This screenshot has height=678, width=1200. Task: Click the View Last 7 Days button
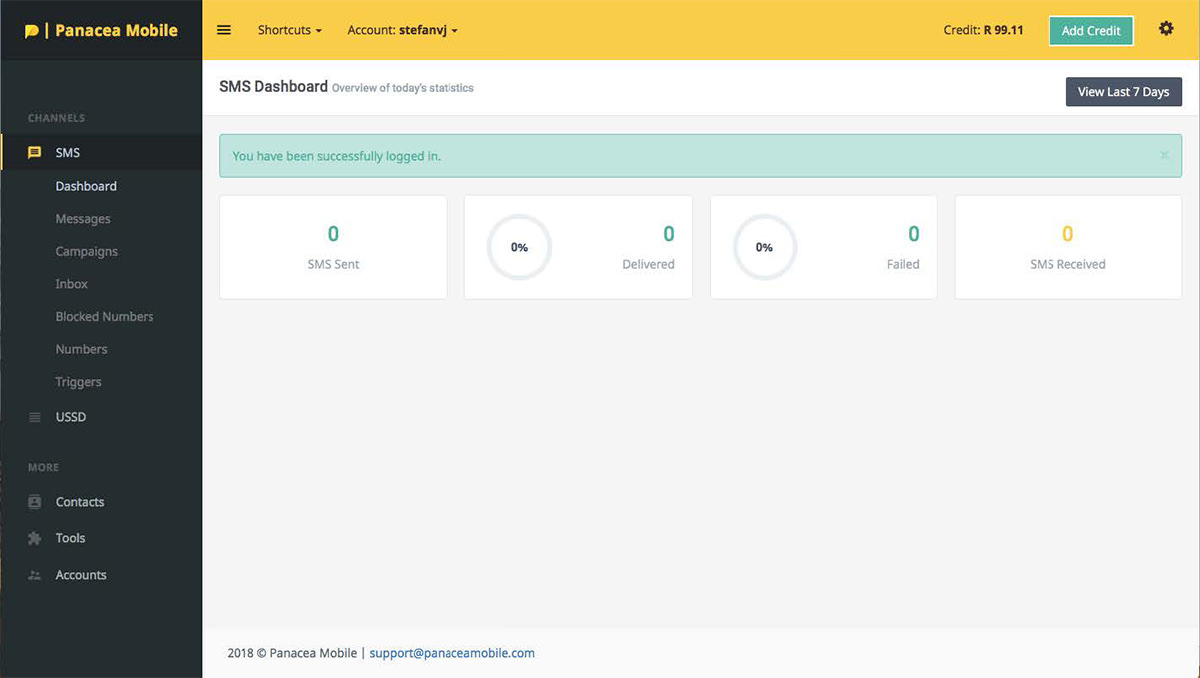click(1123, 92)
